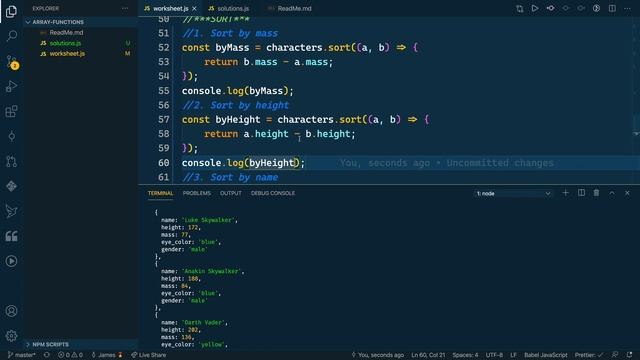Screen dimensions: 640x360
Task: Open Explorer More Actions ellipsis
Action: [125, 8]
